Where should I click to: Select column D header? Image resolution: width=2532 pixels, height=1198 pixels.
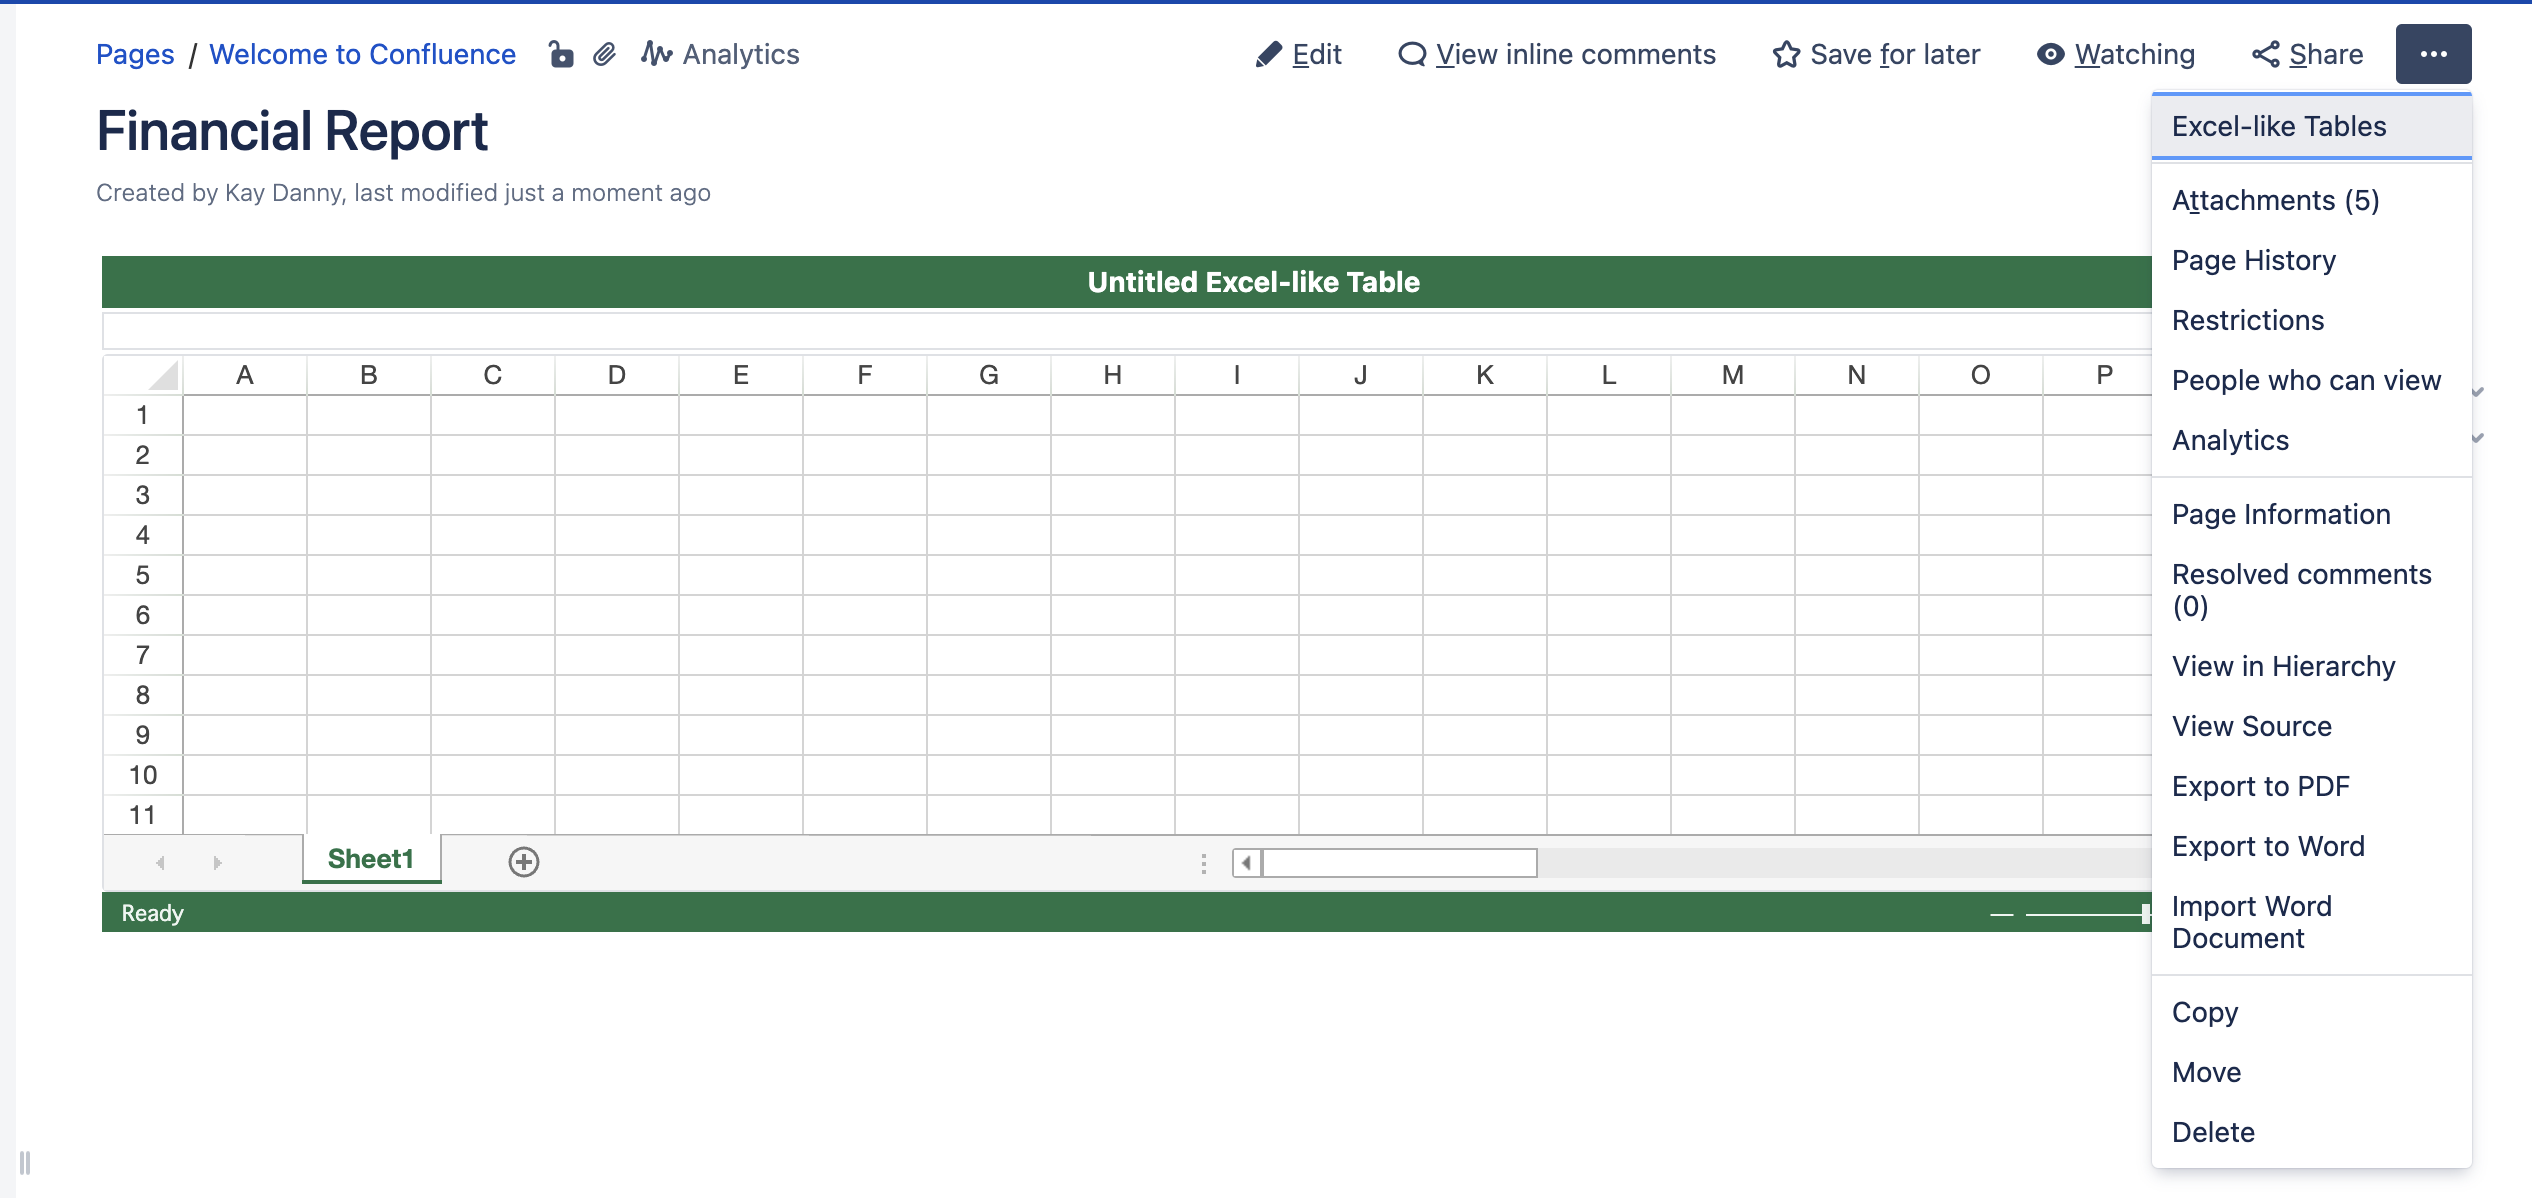coord(616,375)
